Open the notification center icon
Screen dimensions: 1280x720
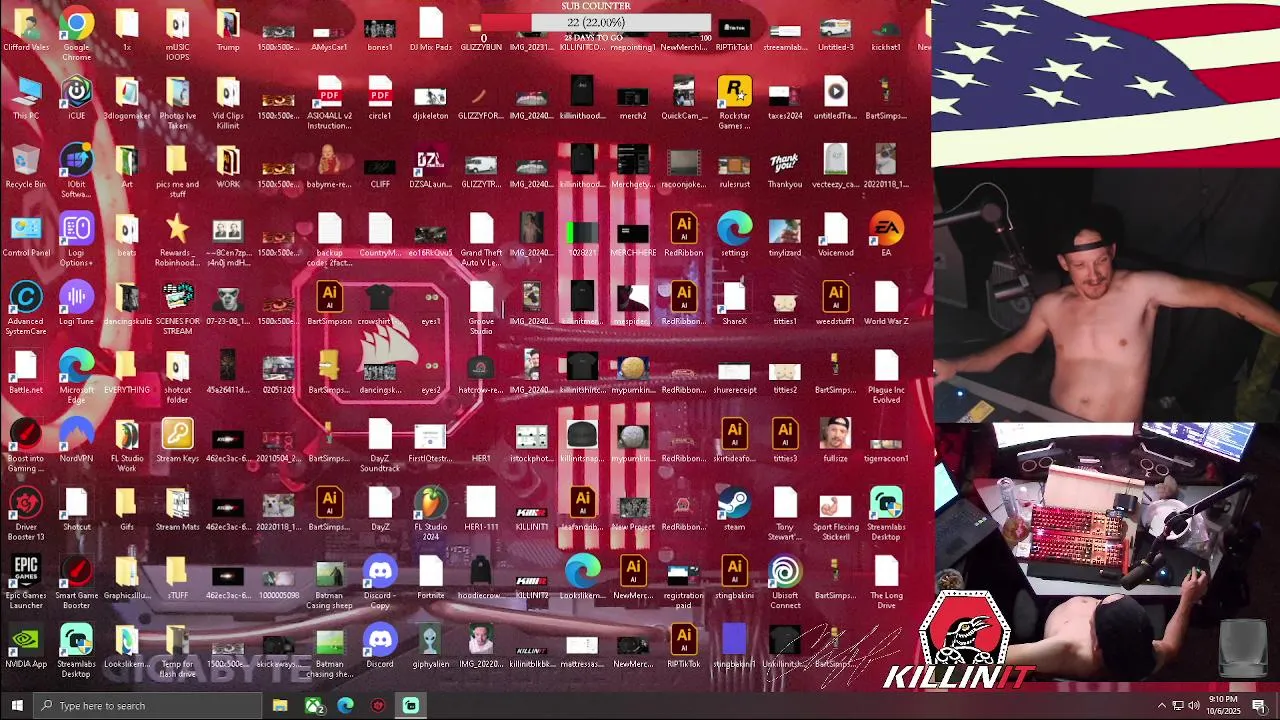click(1259, 706)
